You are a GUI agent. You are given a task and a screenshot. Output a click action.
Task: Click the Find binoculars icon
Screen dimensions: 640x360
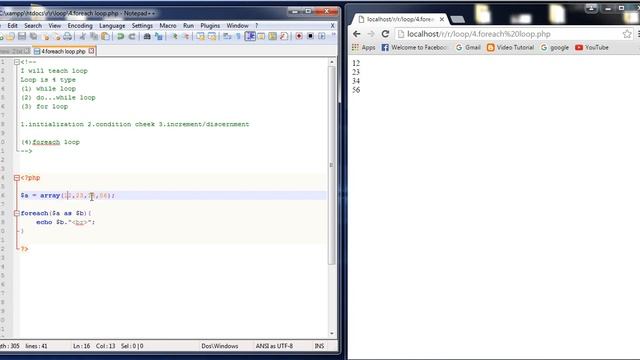click(147, 36)
